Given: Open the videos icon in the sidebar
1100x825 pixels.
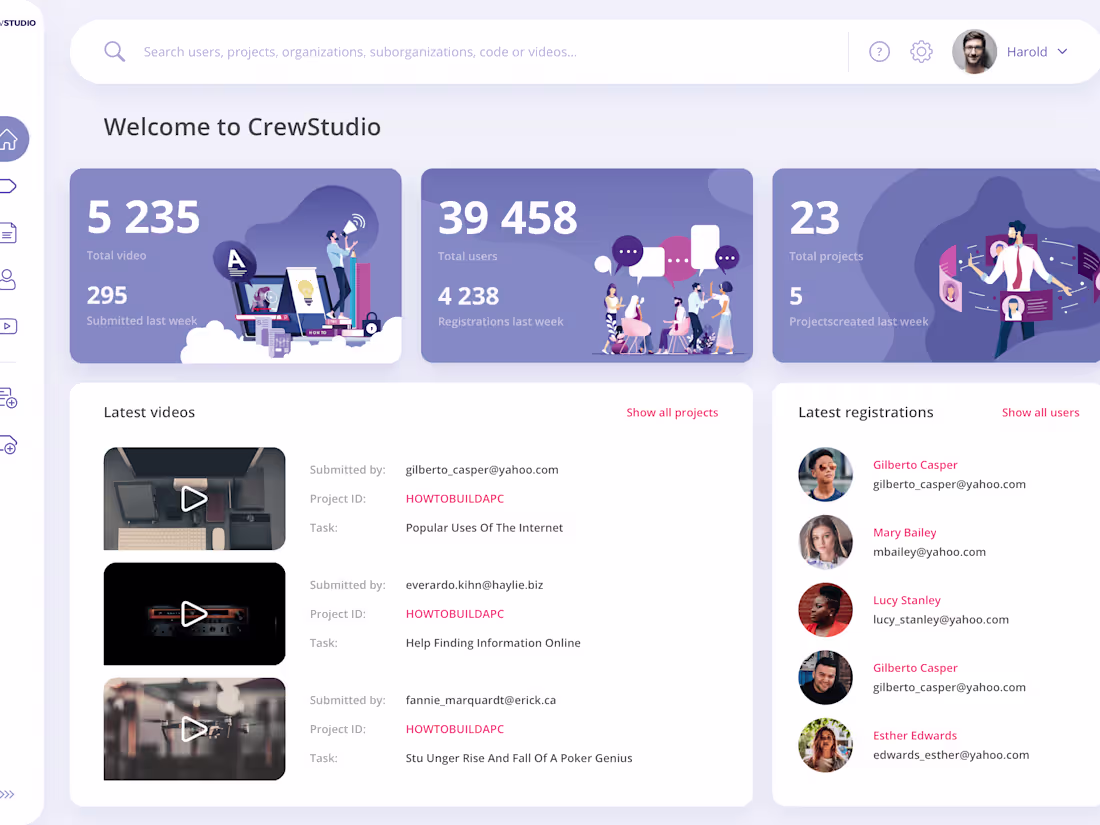Looking at the screenshot, I should 7,325.
